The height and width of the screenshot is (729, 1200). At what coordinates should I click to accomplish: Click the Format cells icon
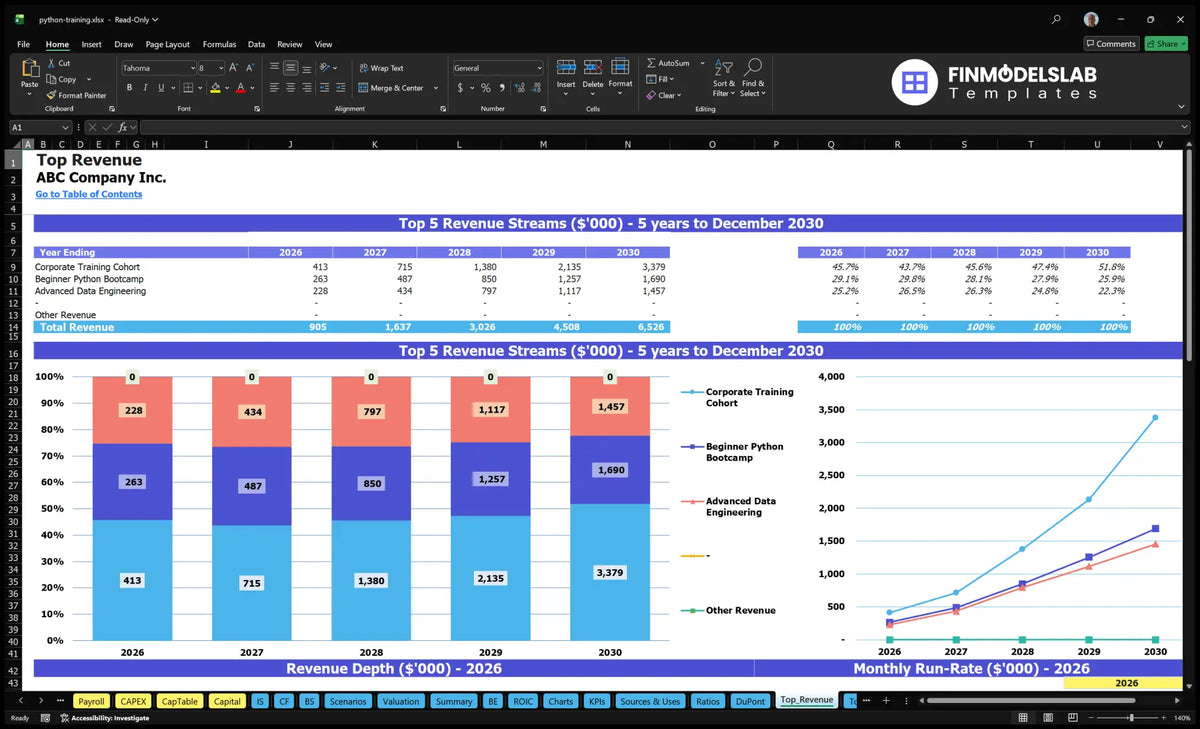tap(620, 67)
